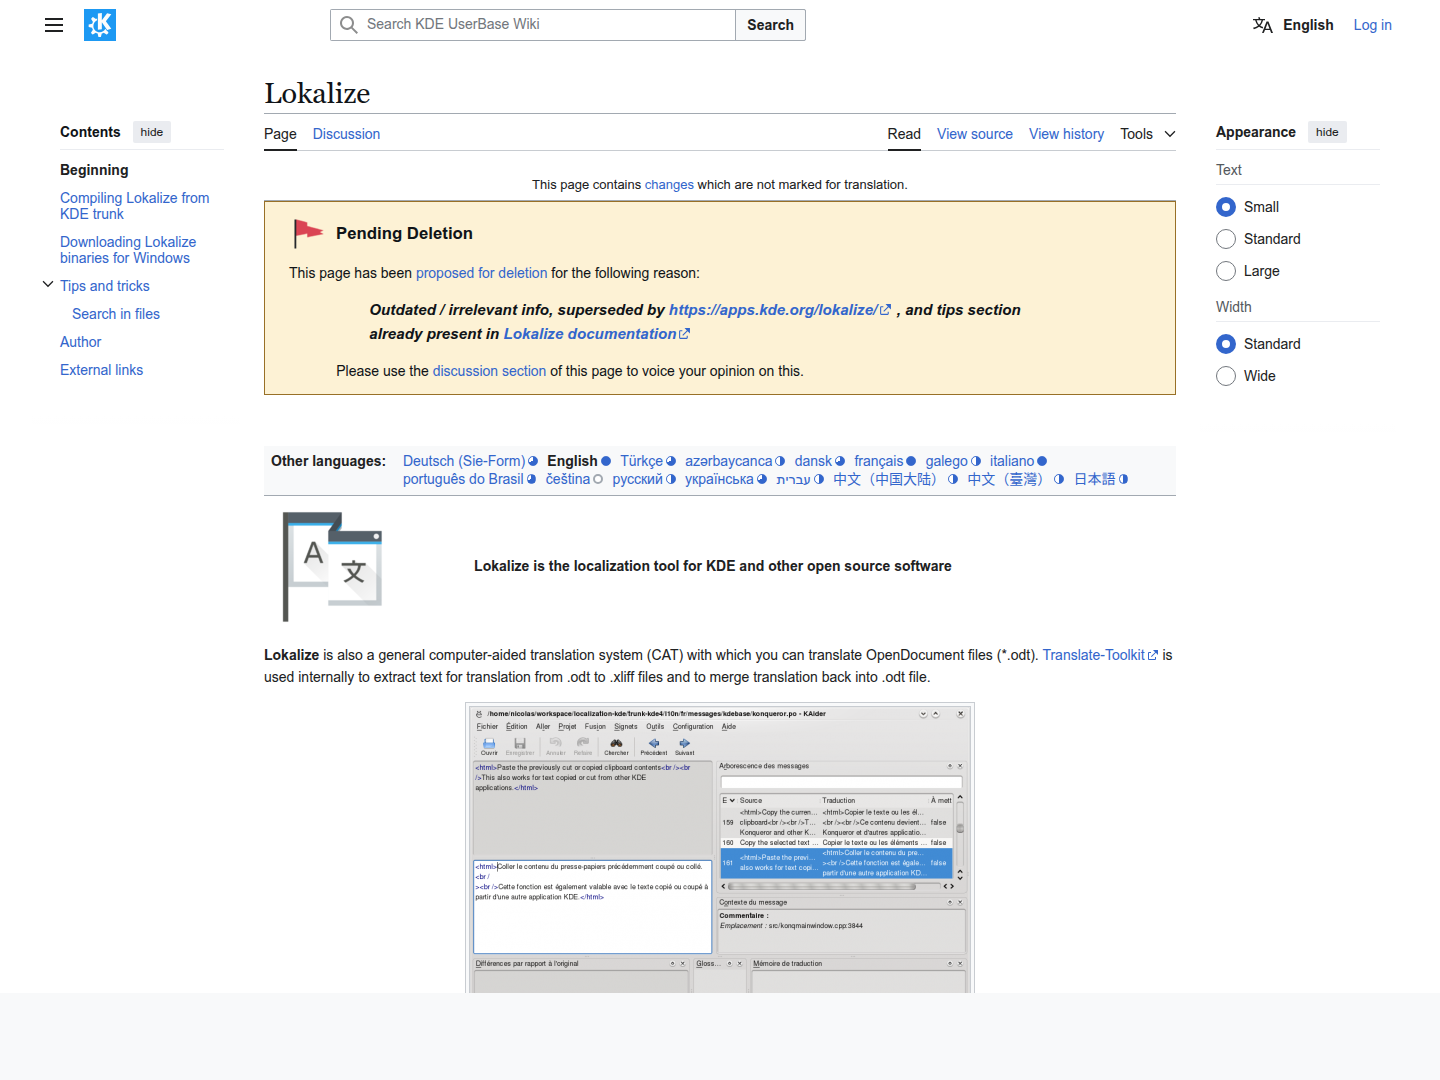Collapse the Tips and tricks section
1440x1080 pixels.
click(x=48, y=285)
